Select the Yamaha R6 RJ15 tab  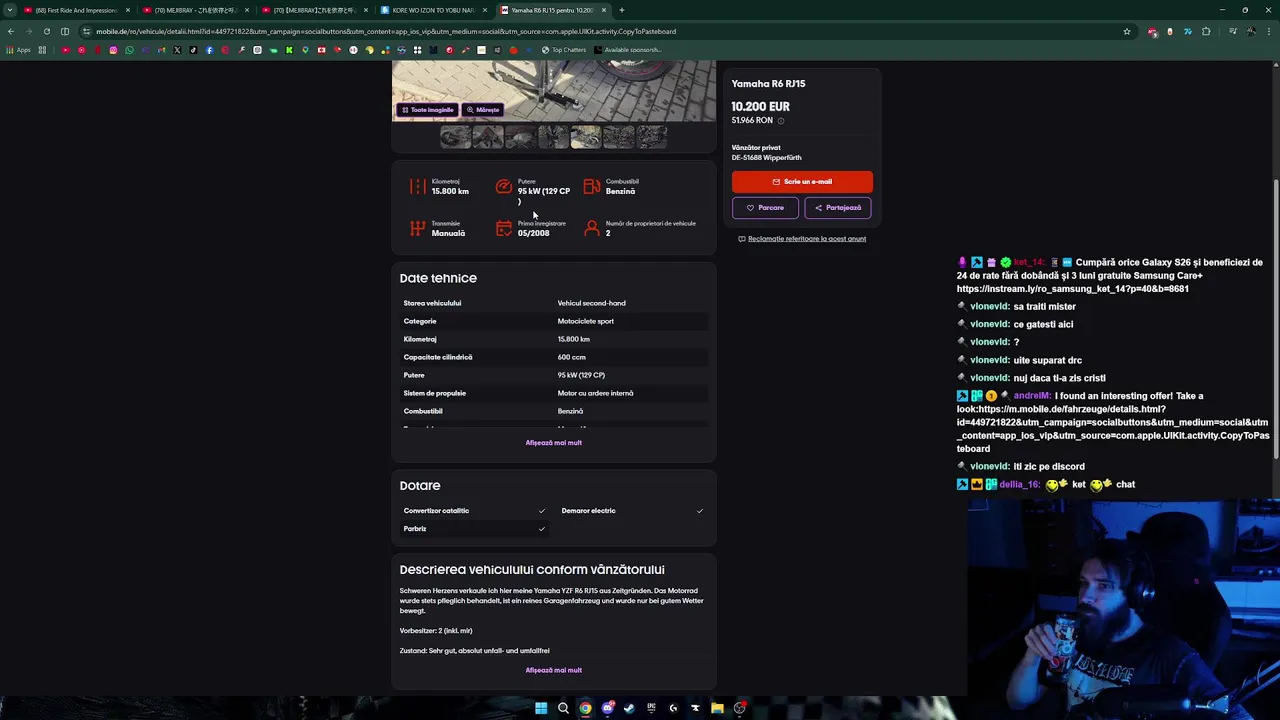coord(552,10)
